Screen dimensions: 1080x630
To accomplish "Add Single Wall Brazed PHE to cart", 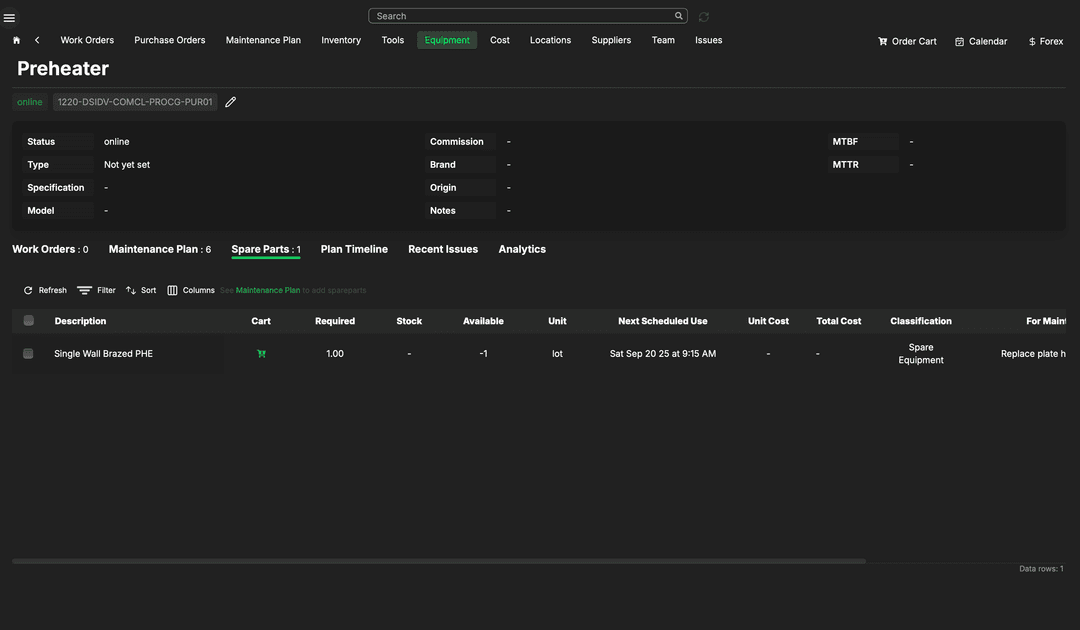I will point(261,354).
